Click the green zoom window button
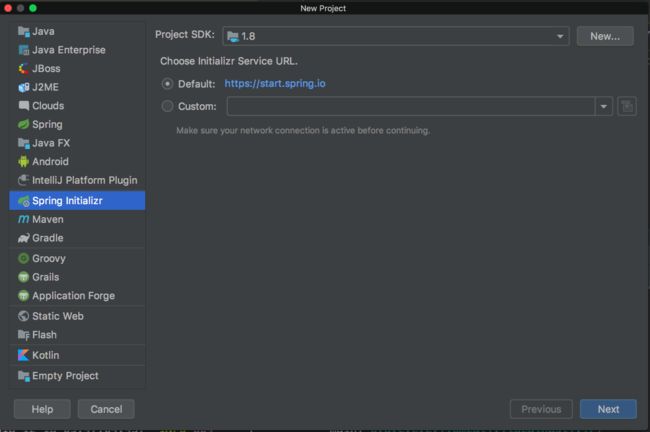The height and width of the screenshot is (432, 650). [33, 8]
